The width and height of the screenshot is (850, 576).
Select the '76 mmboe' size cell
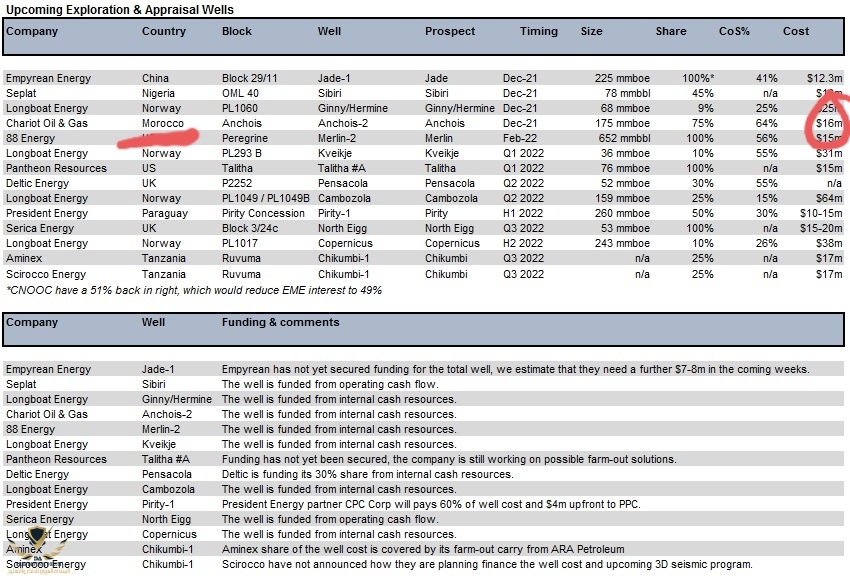click(625, 169)
